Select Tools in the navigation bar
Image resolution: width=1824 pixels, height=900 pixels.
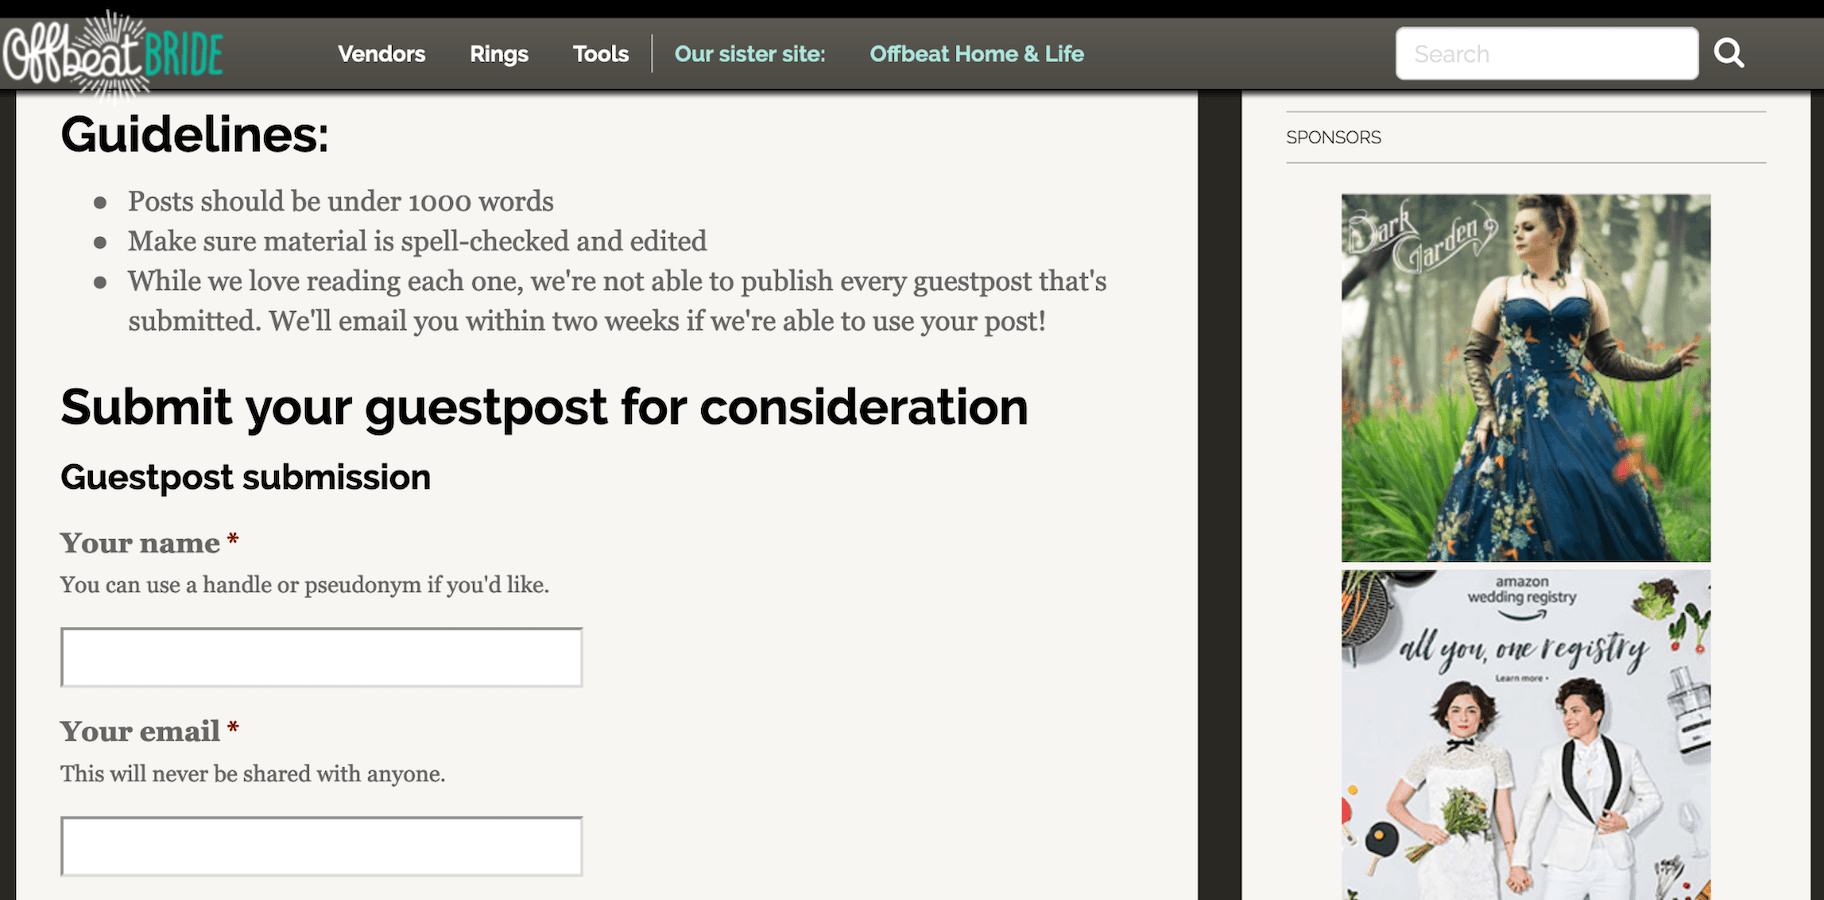[600, 54]
